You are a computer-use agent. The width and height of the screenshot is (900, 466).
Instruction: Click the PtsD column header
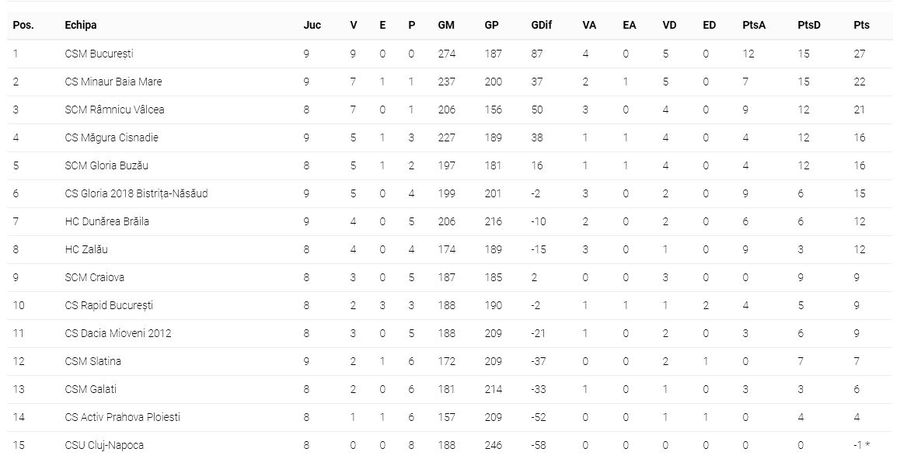tap(809, 25)
